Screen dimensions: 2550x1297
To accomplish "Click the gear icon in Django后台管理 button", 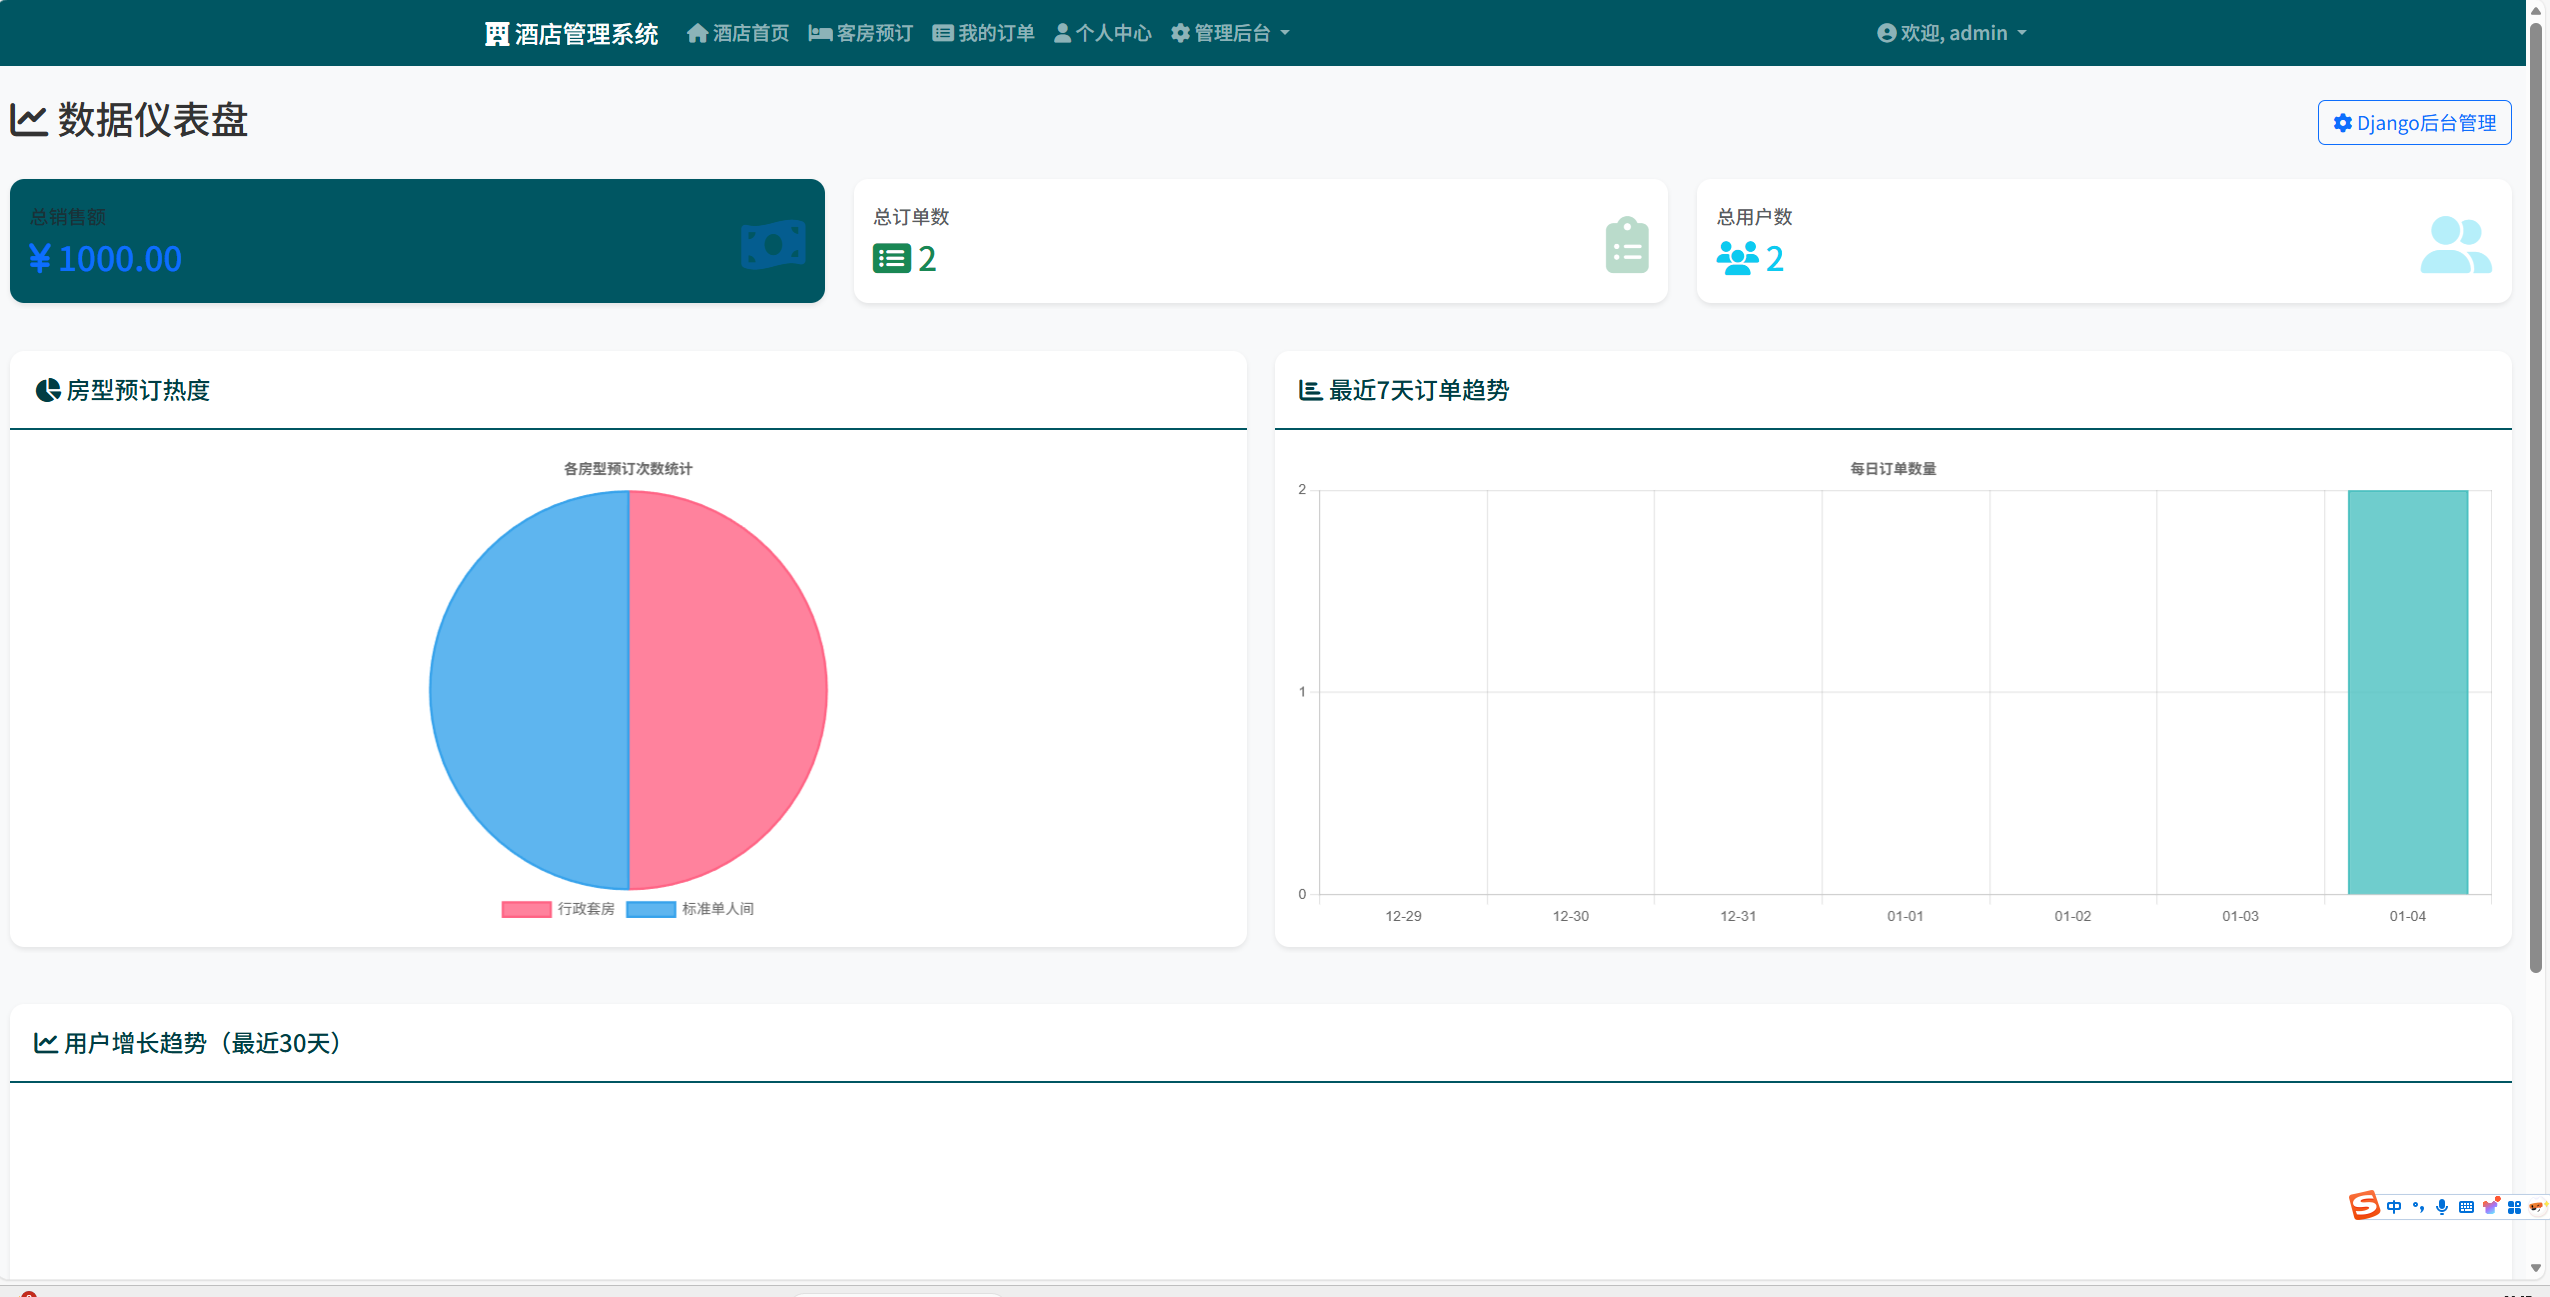I will pos(2342,123).
